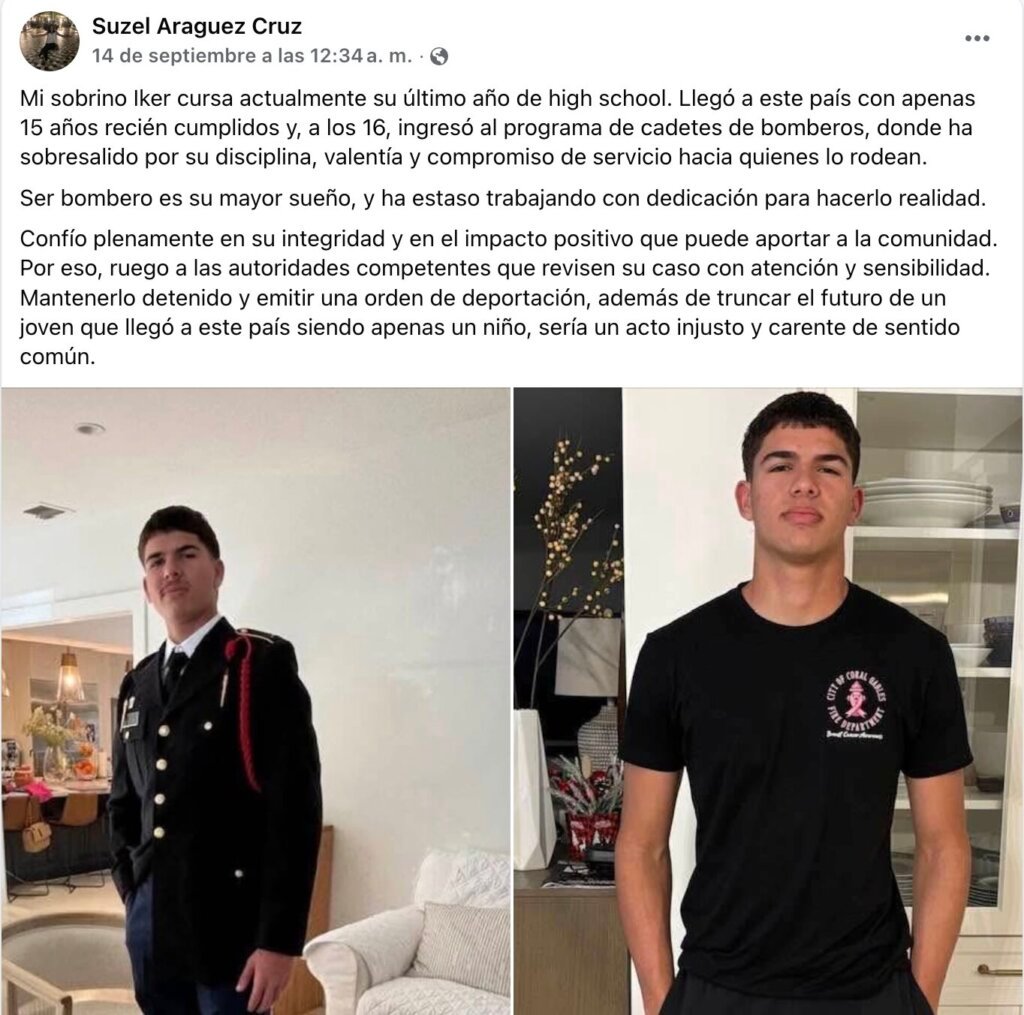Click the name tag on the uniform jacket
The height and width of the screenshot is (1015, 1024).
point(129,719)
